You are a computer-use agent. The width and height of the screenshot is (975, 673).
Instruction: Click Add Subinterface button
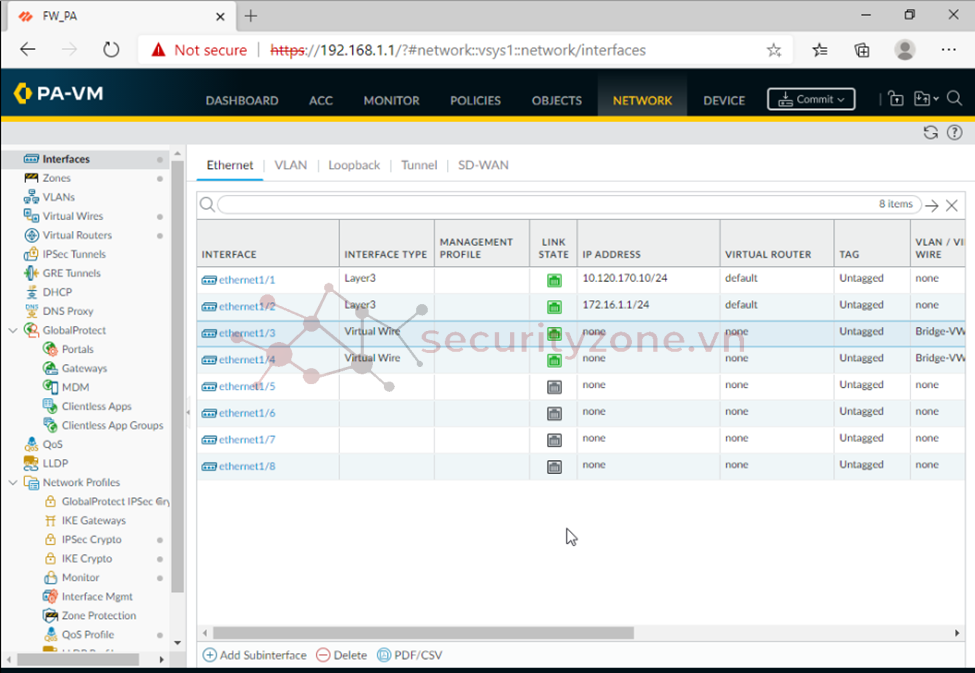tap(255, 655)
